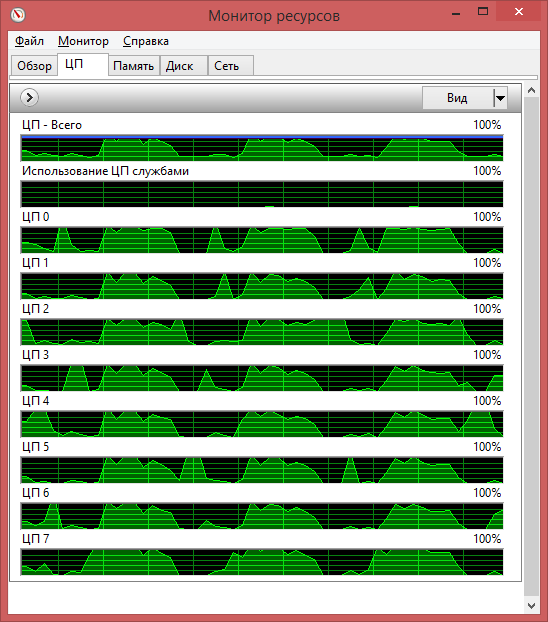The height and width of the screenshot is (622, 548).
Task: Click the Использование ЦП службами graph
Action: (262, 194)
